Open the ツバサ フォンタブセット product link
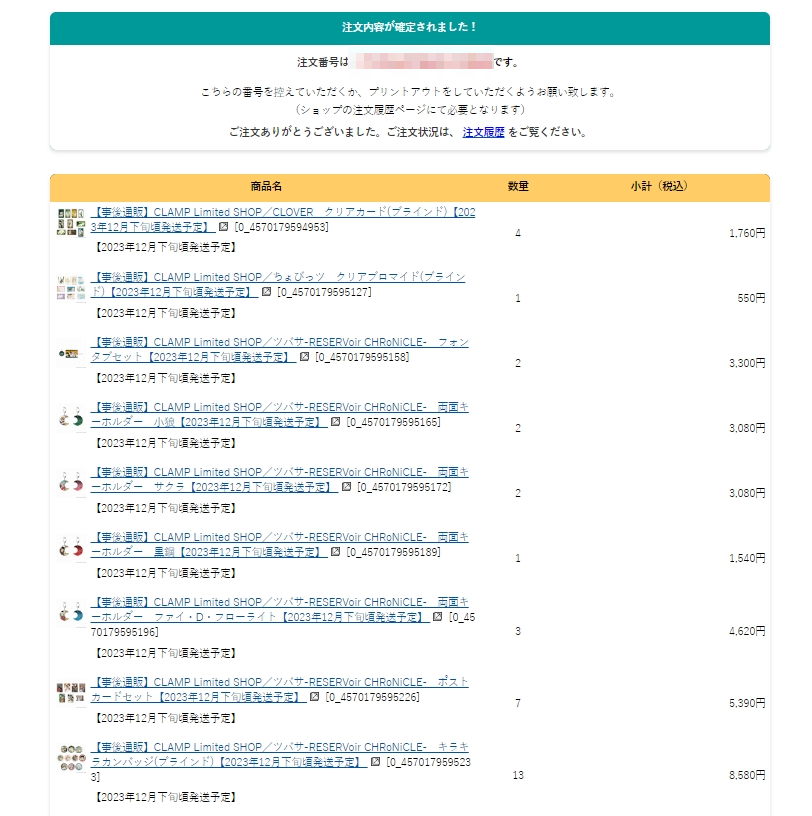 tap(280, 350)
